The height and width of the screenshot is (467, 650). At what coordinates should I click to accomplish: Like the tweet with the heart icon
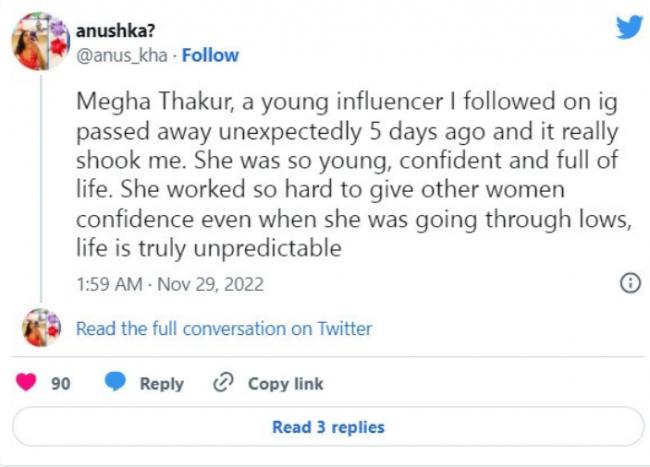tap(27, 384)
